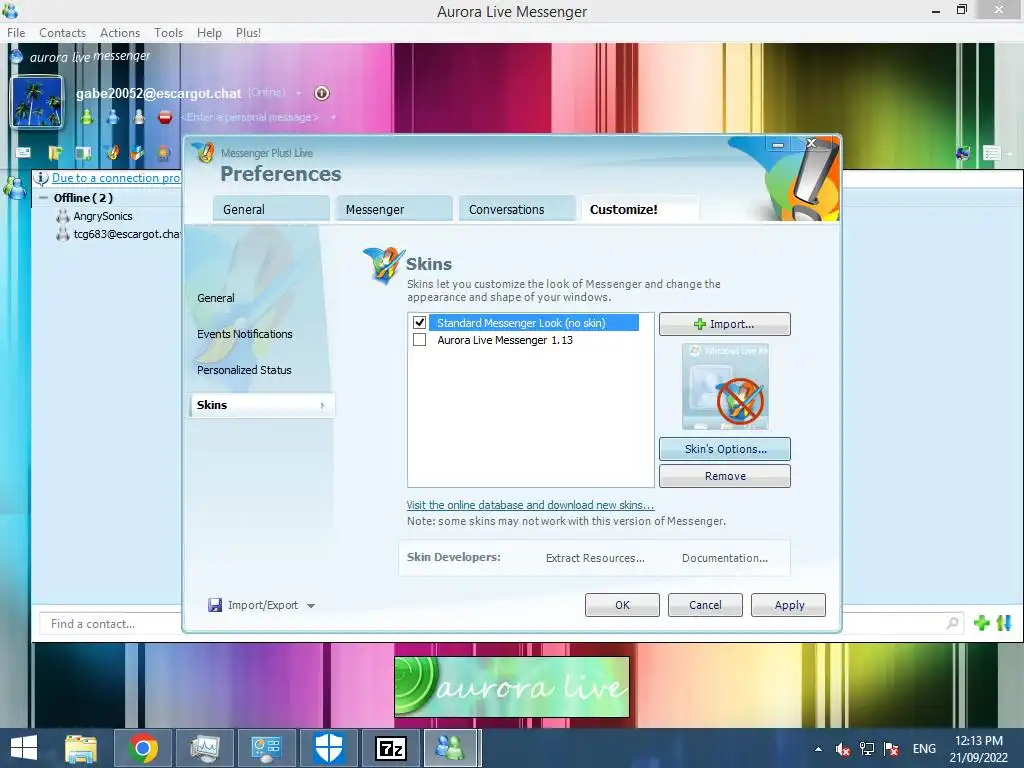Click the Find a contact search field

point(111,624)
